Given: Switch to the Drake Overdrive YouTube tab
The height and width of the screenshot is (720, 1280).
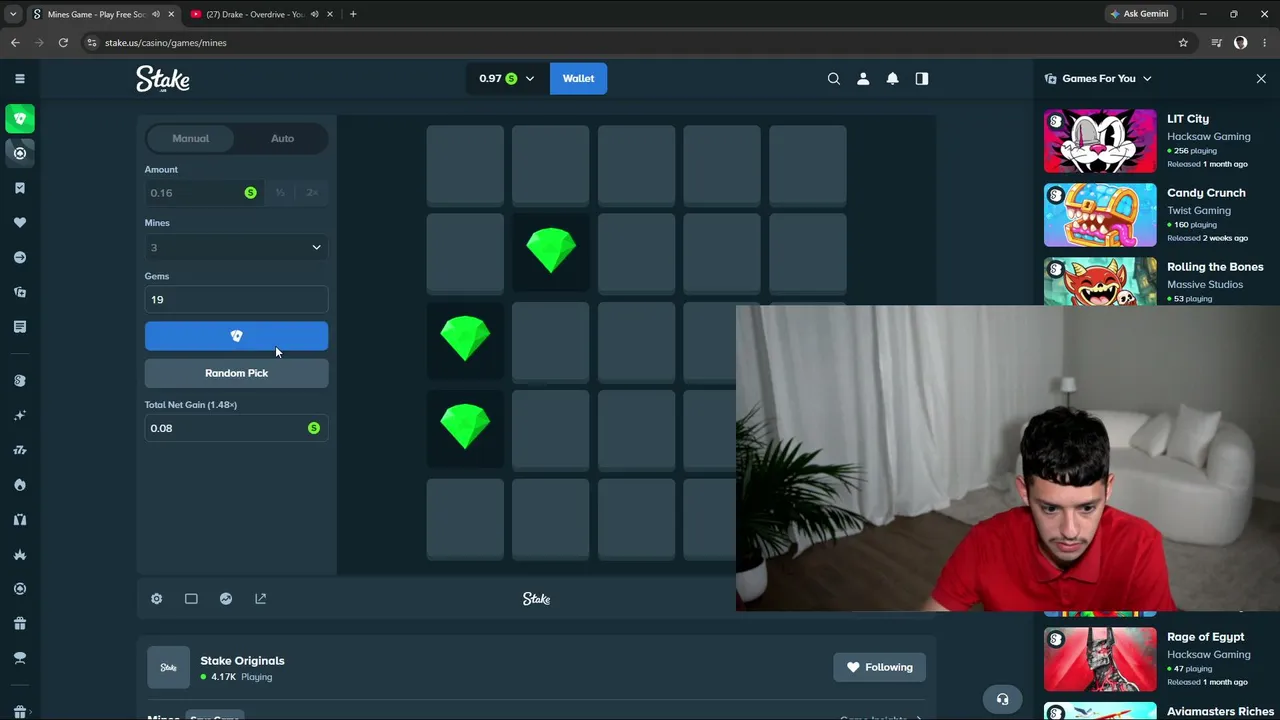Looking at the screenshot, I should pos(254,14).
